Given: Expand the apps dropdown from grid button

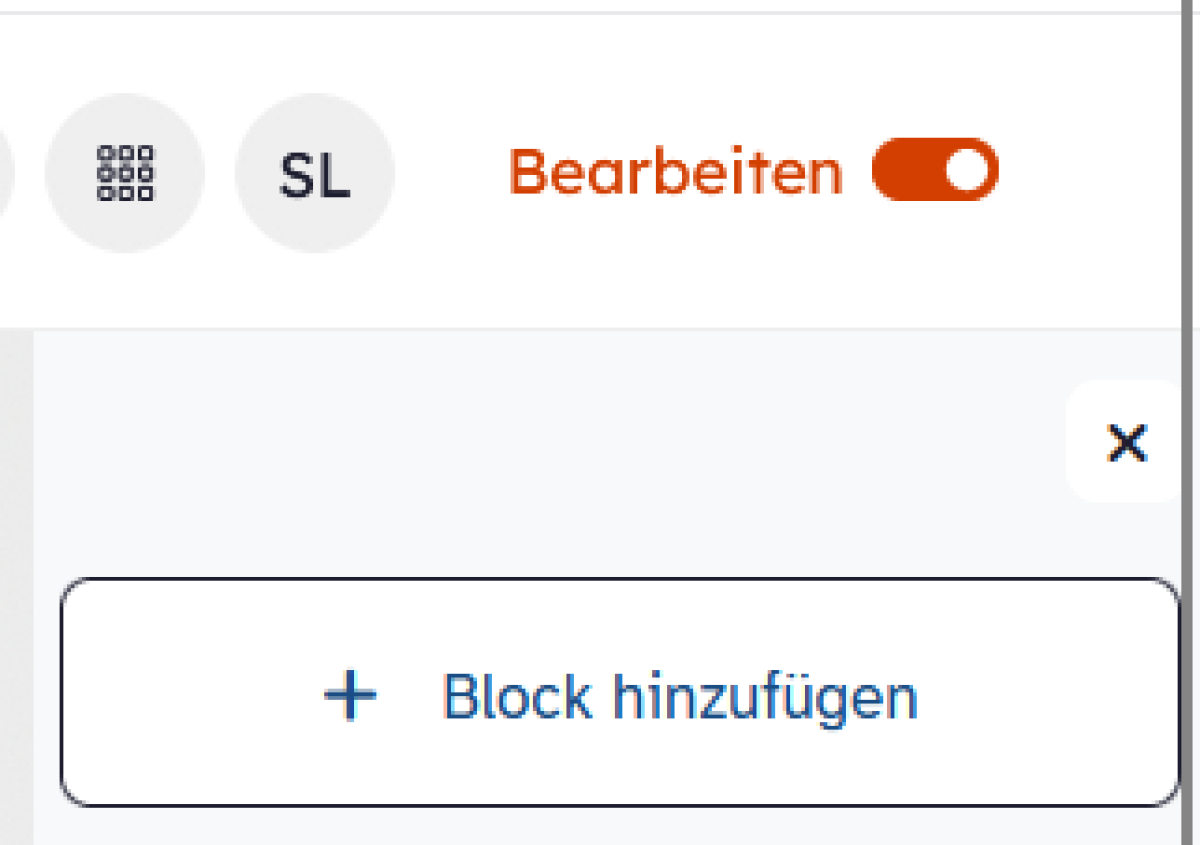Looking at the screenshot, I should tap(125, 173).
